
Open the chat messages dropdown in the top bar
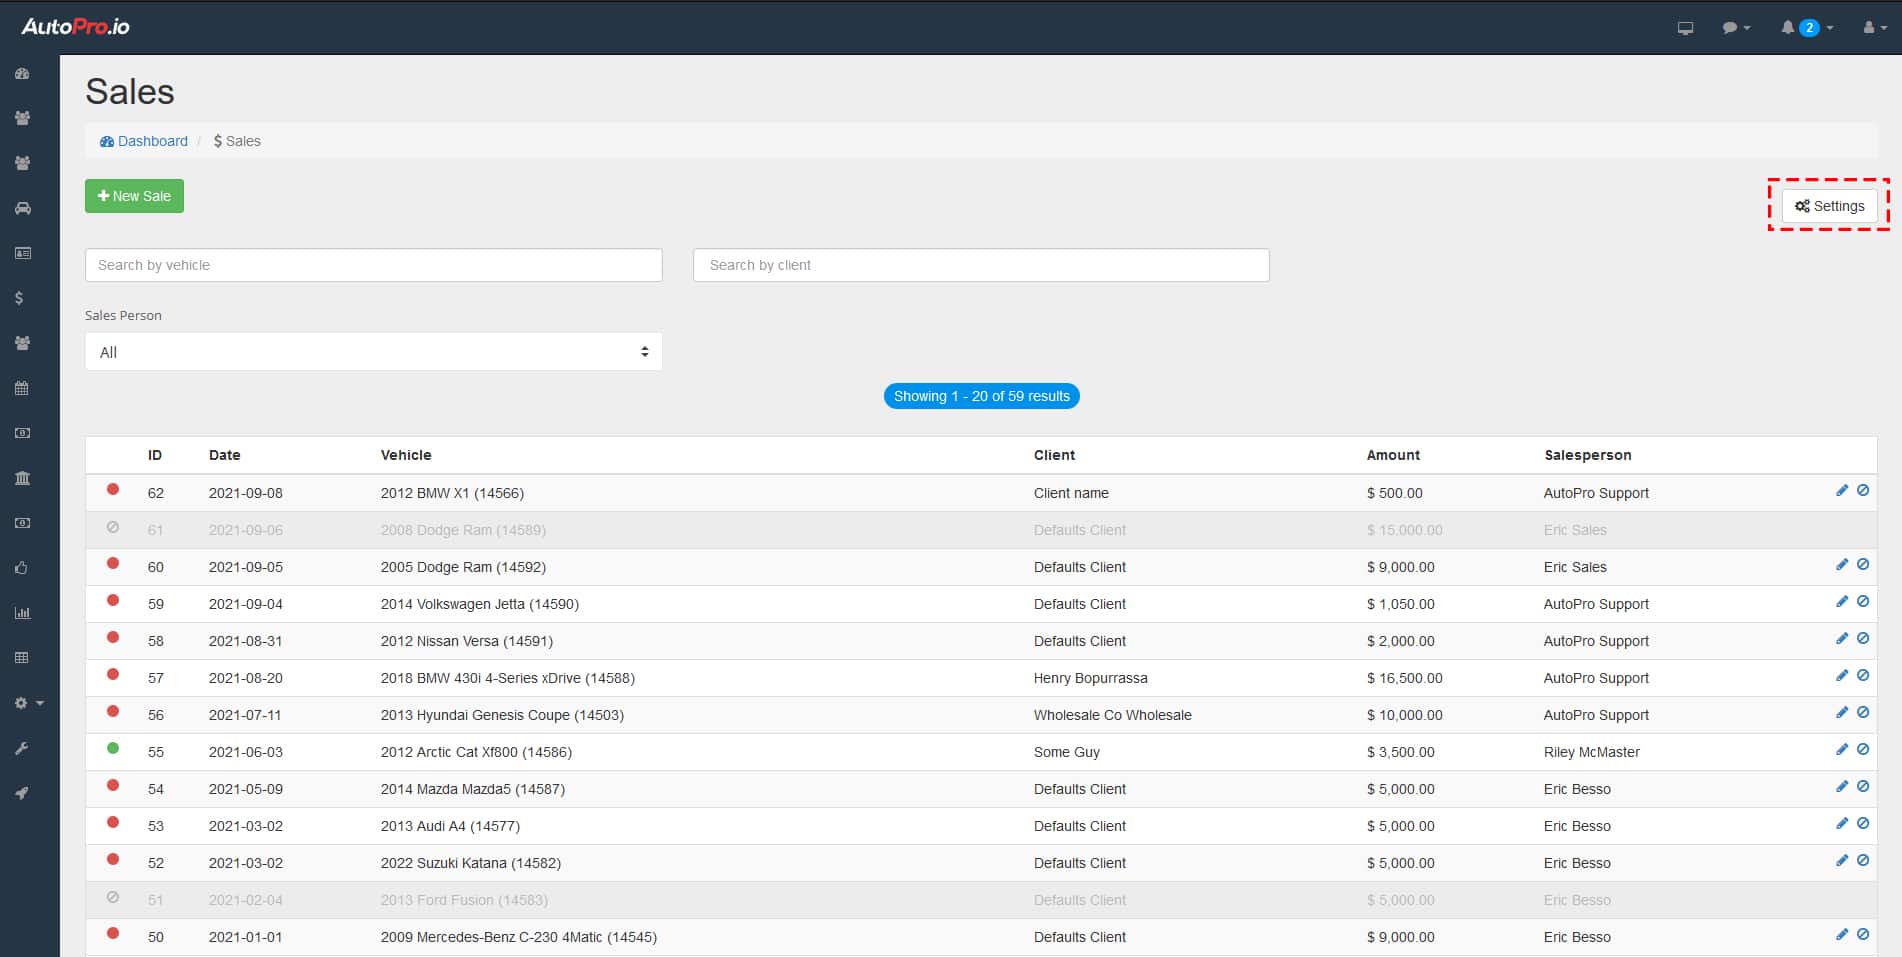(x=1736, y=28)
